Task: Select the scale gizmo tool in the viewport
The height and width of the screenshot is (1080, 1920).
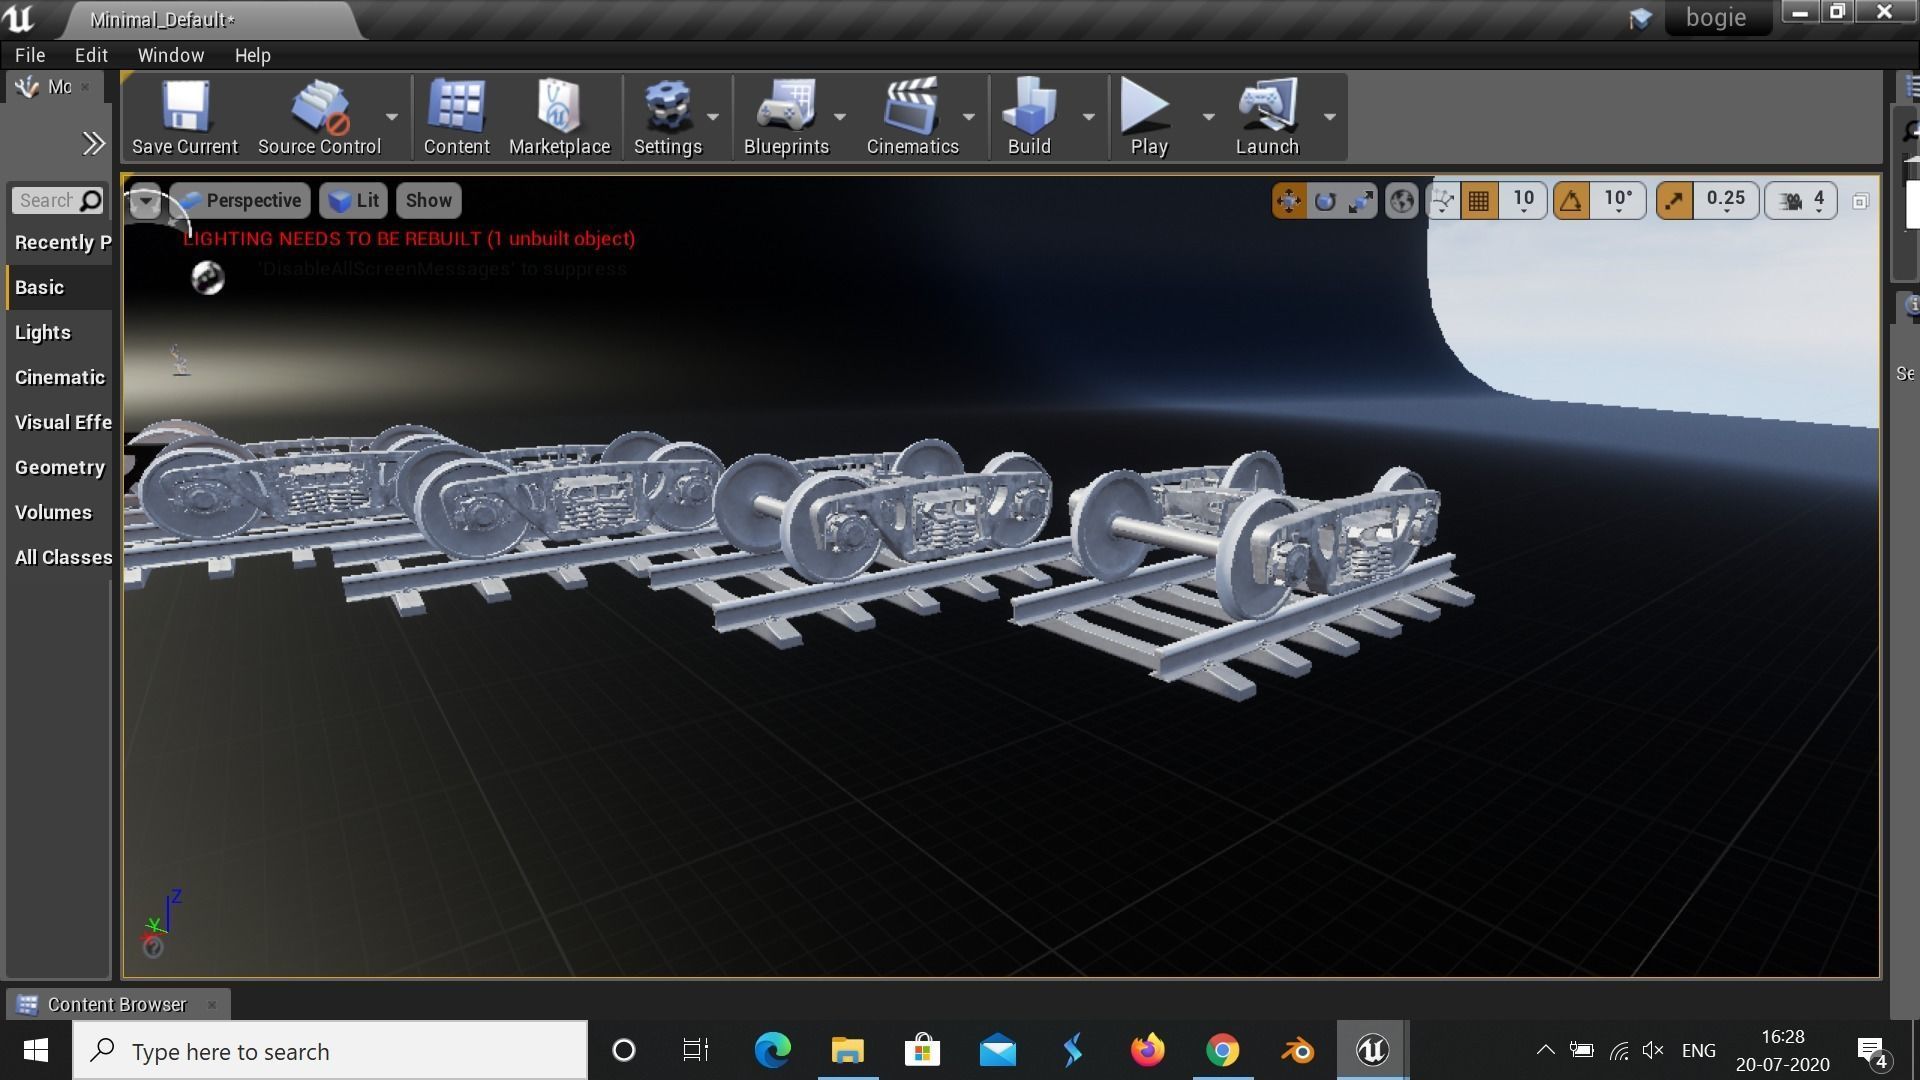Action: pos(1360,201)
